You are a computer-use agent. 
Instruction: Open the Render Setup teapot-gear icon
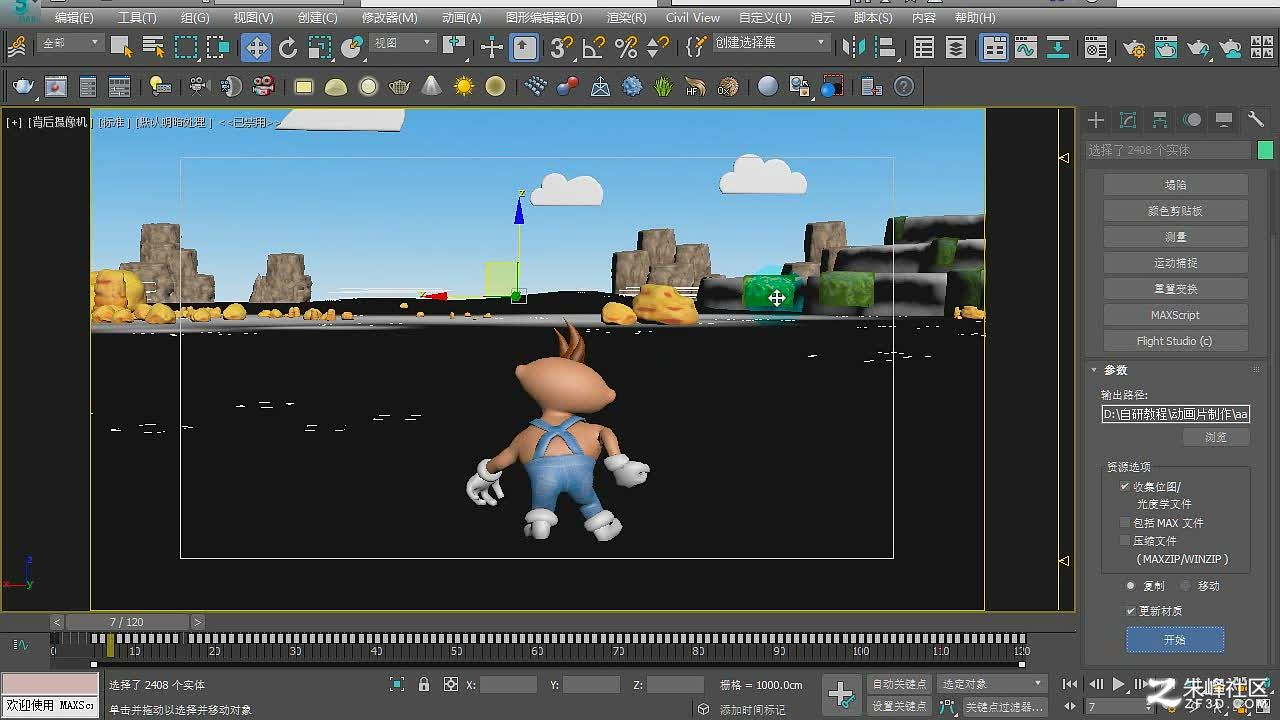(1134, 47)
